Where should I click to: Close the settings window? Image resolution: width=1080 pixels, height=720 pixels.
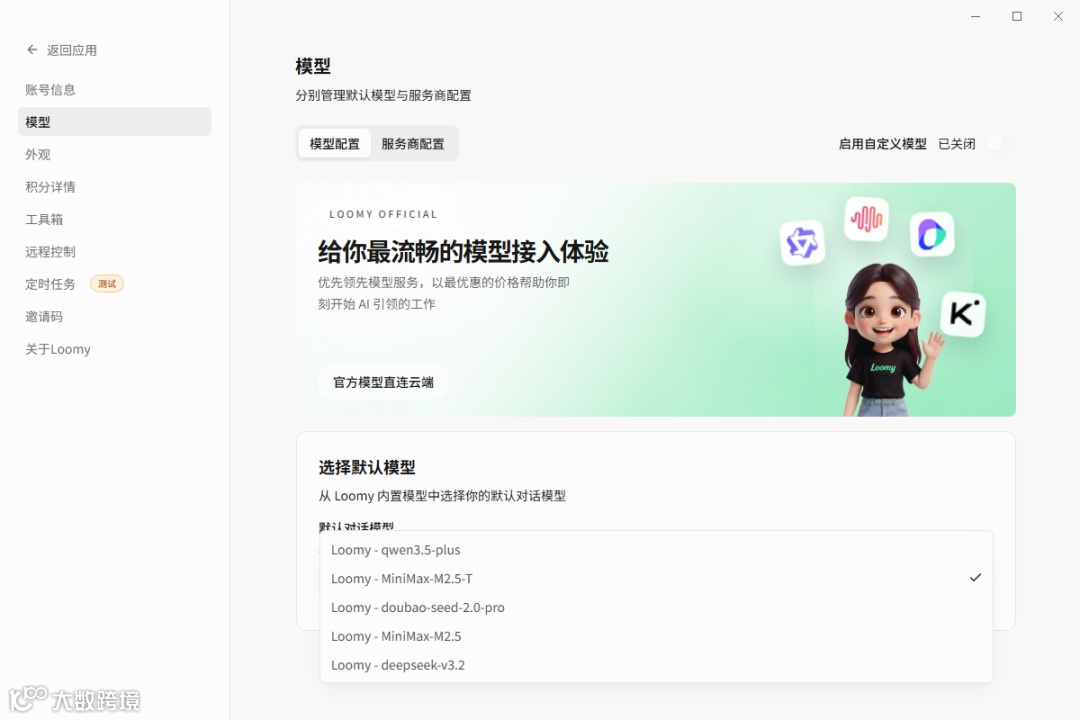tap(1058, 17)
